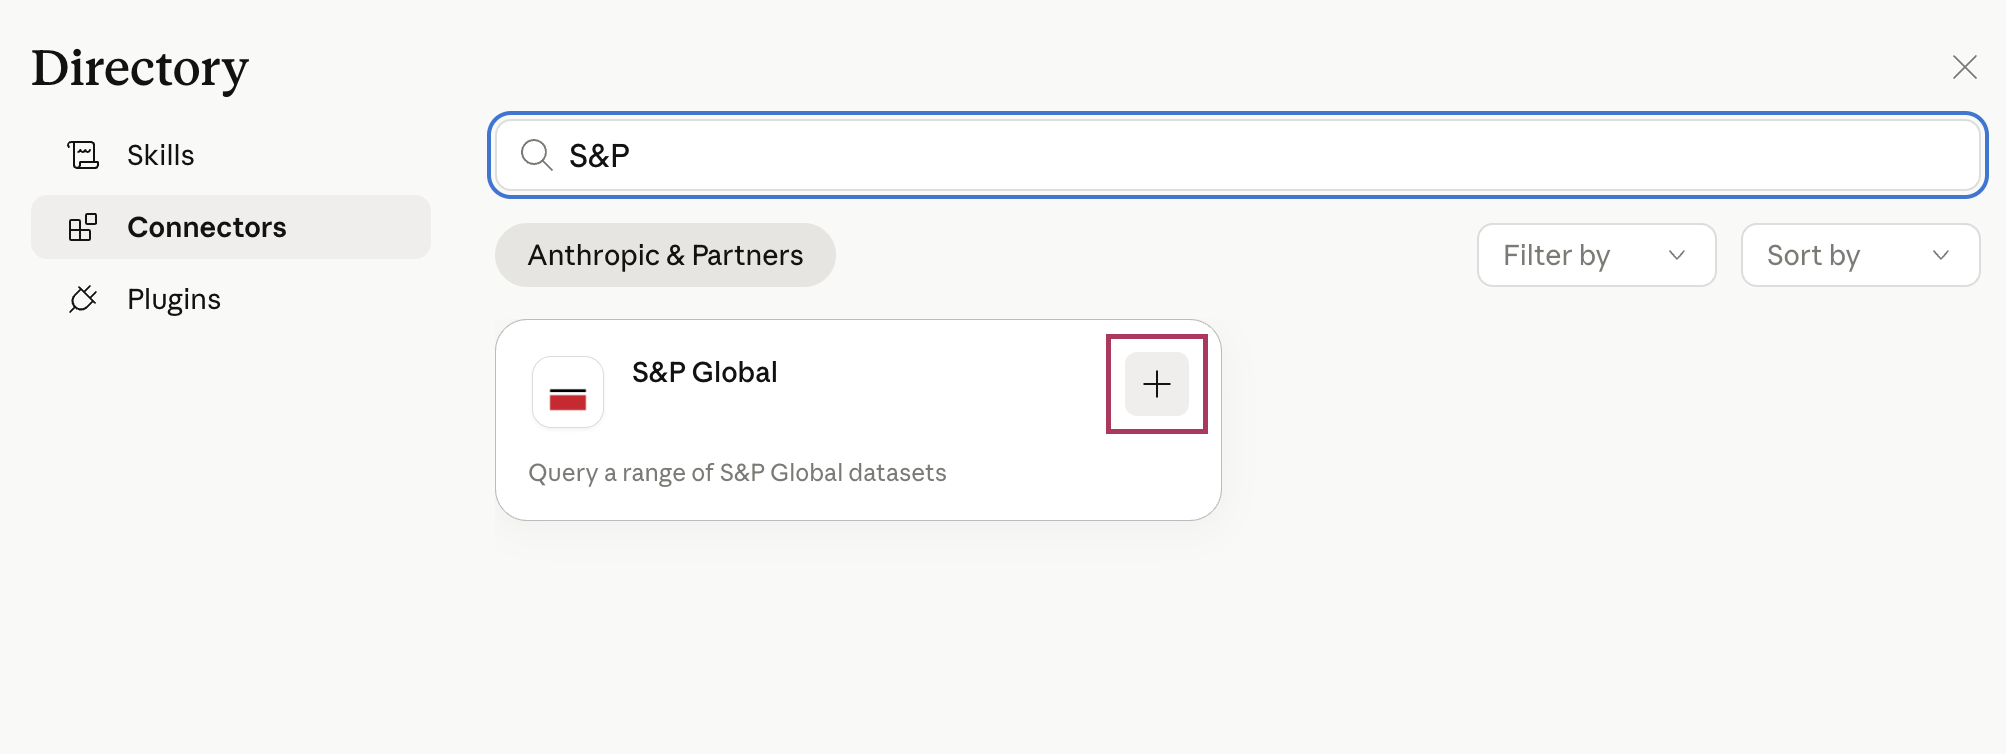Open the S&P Global connector title

tap(704, 372)
